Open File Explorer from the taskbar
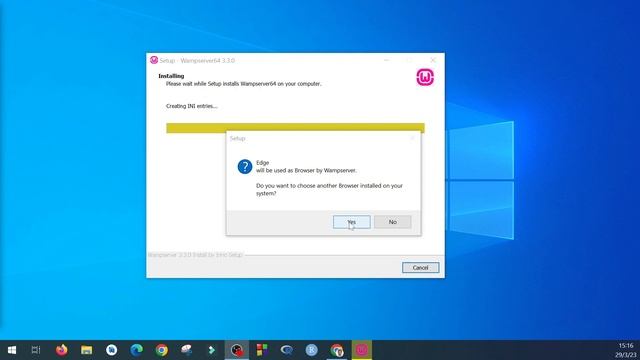 pyautogui.click(x=87, y=350)
